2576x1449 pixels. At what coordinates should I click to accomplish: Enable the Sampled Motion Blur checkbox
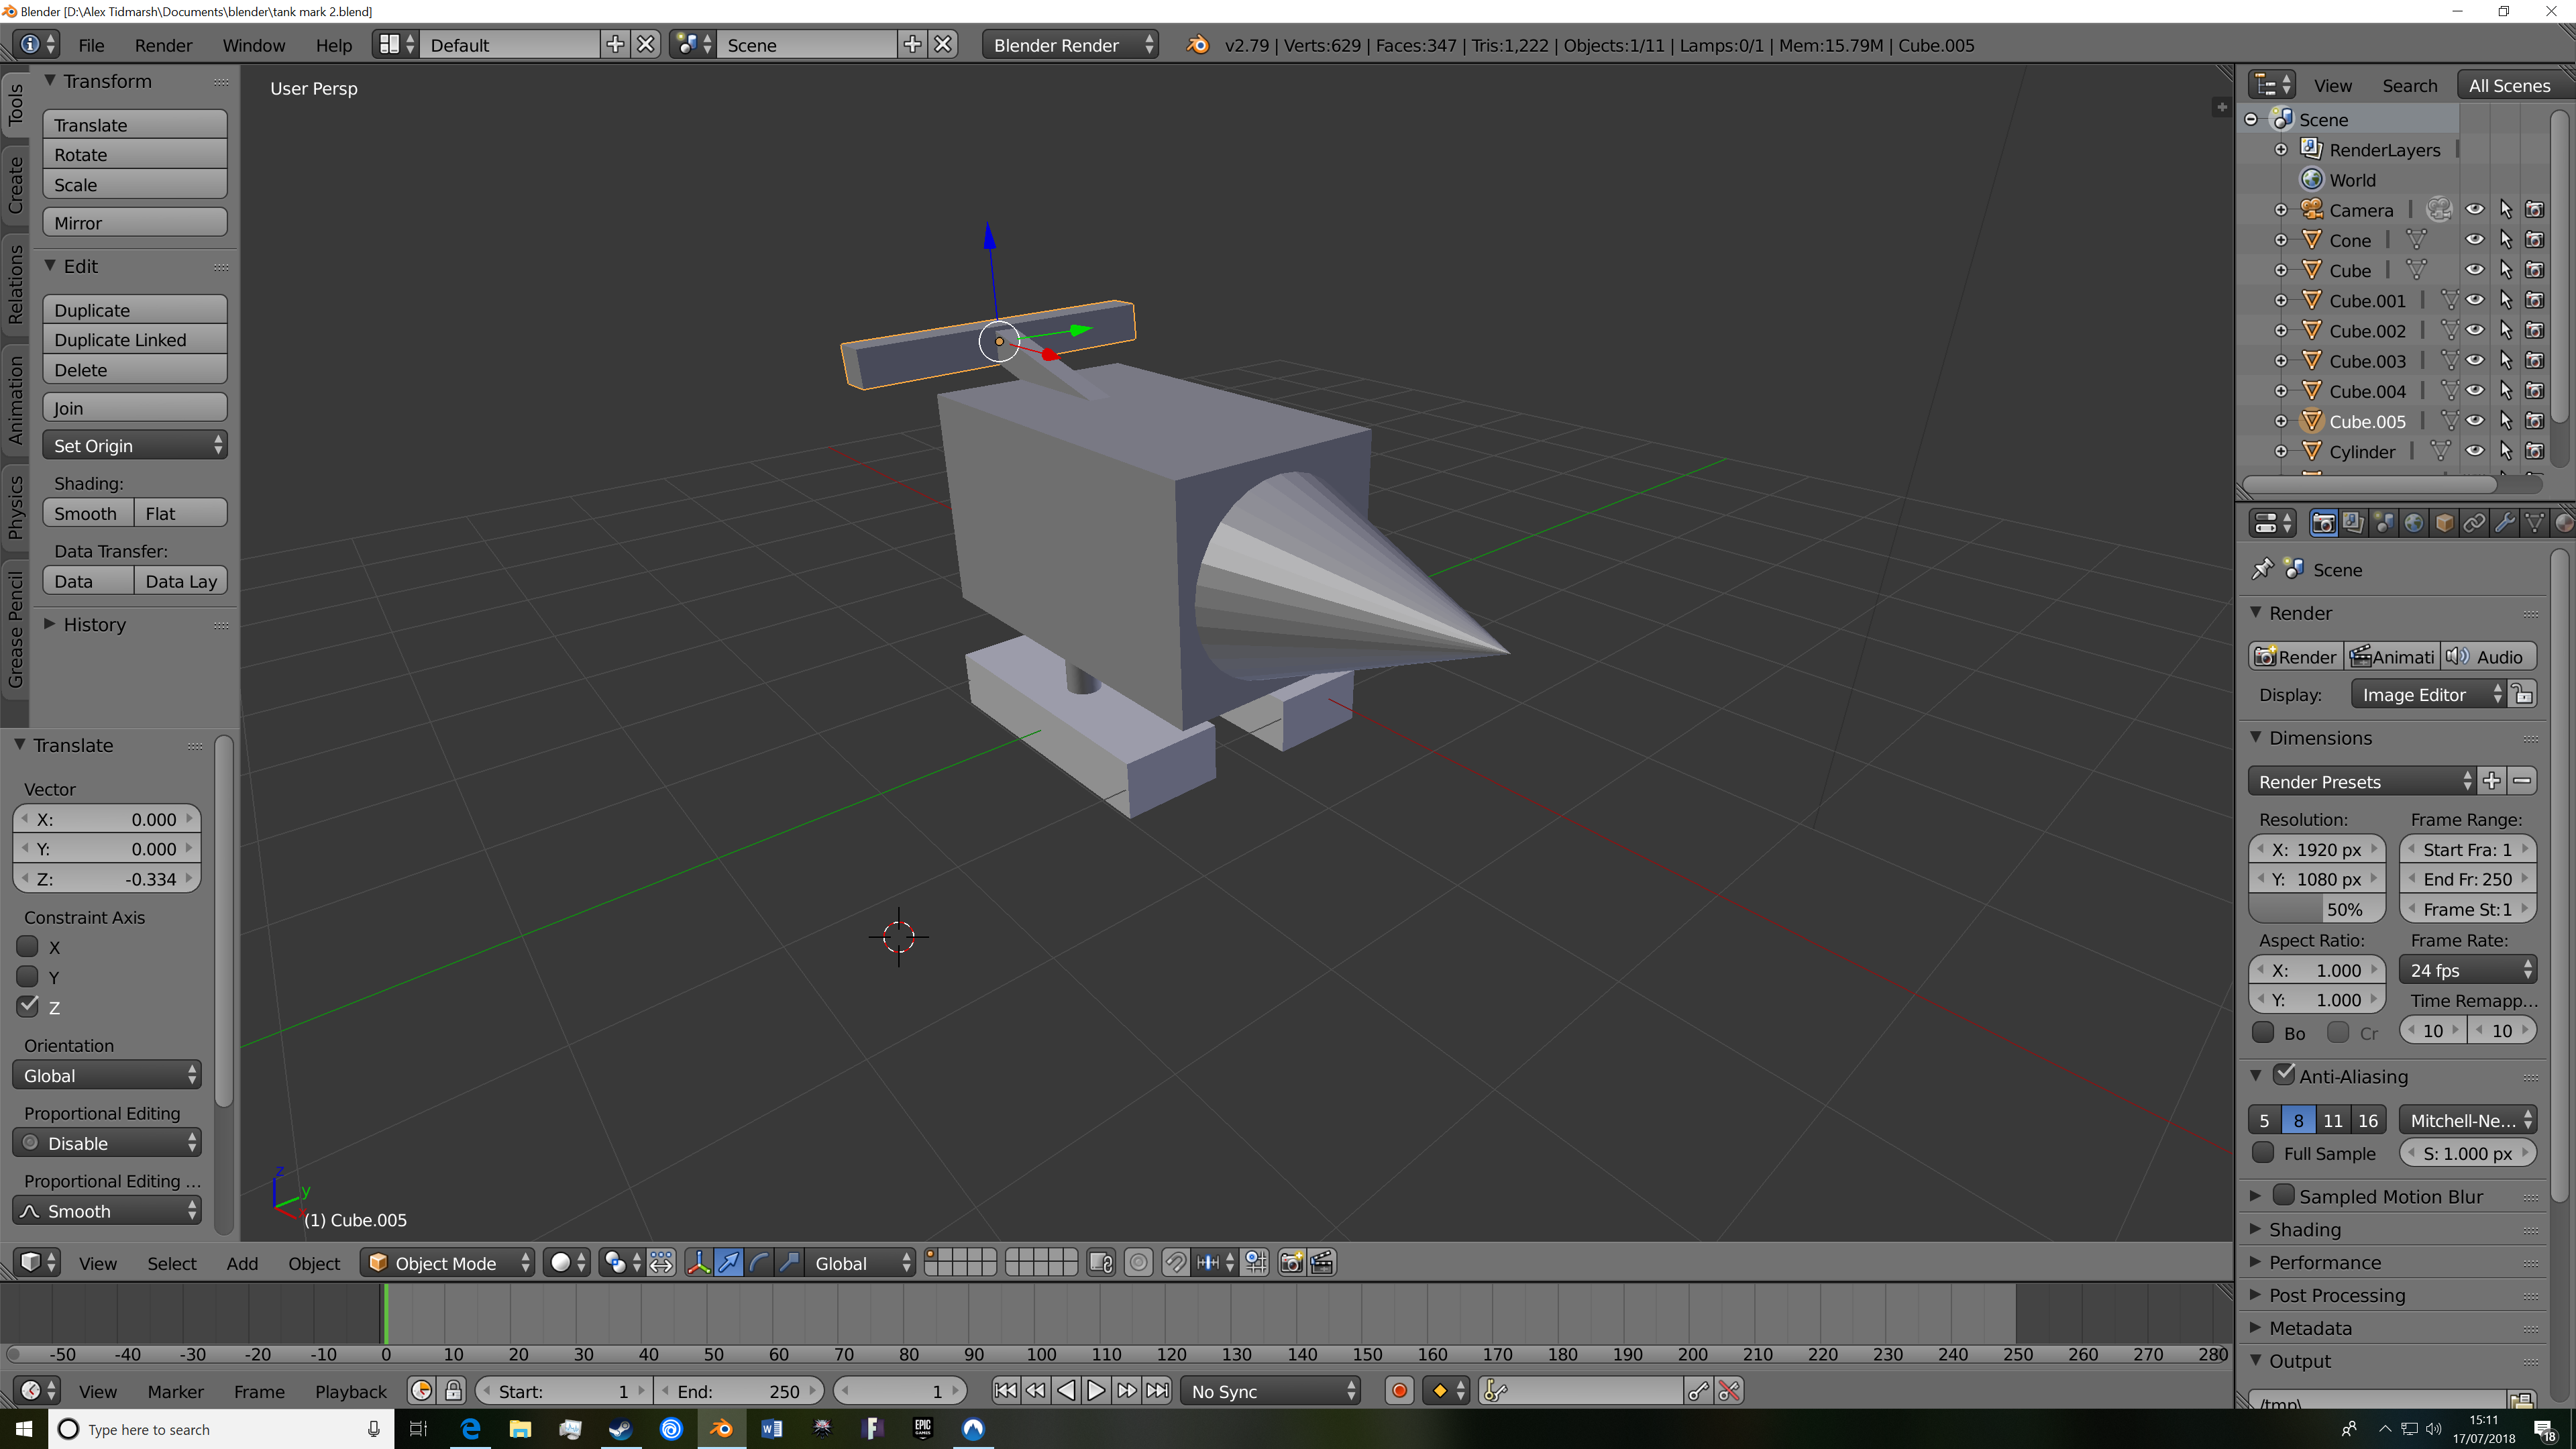[2284, 1195]
